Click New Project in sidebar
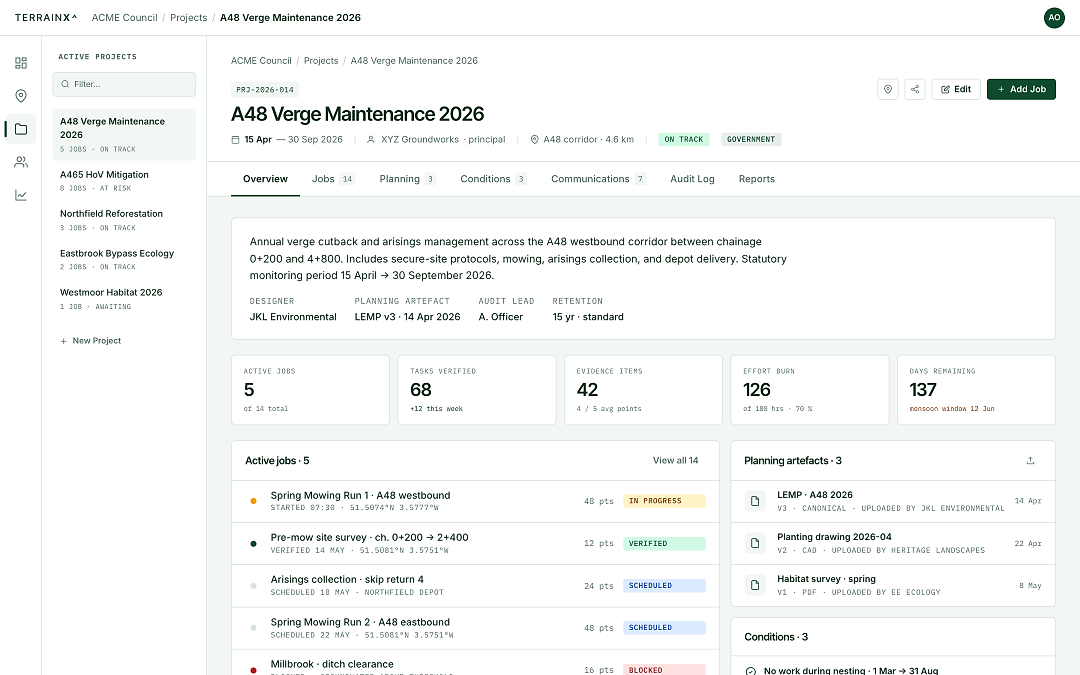1080x675 pixels. 90,341
